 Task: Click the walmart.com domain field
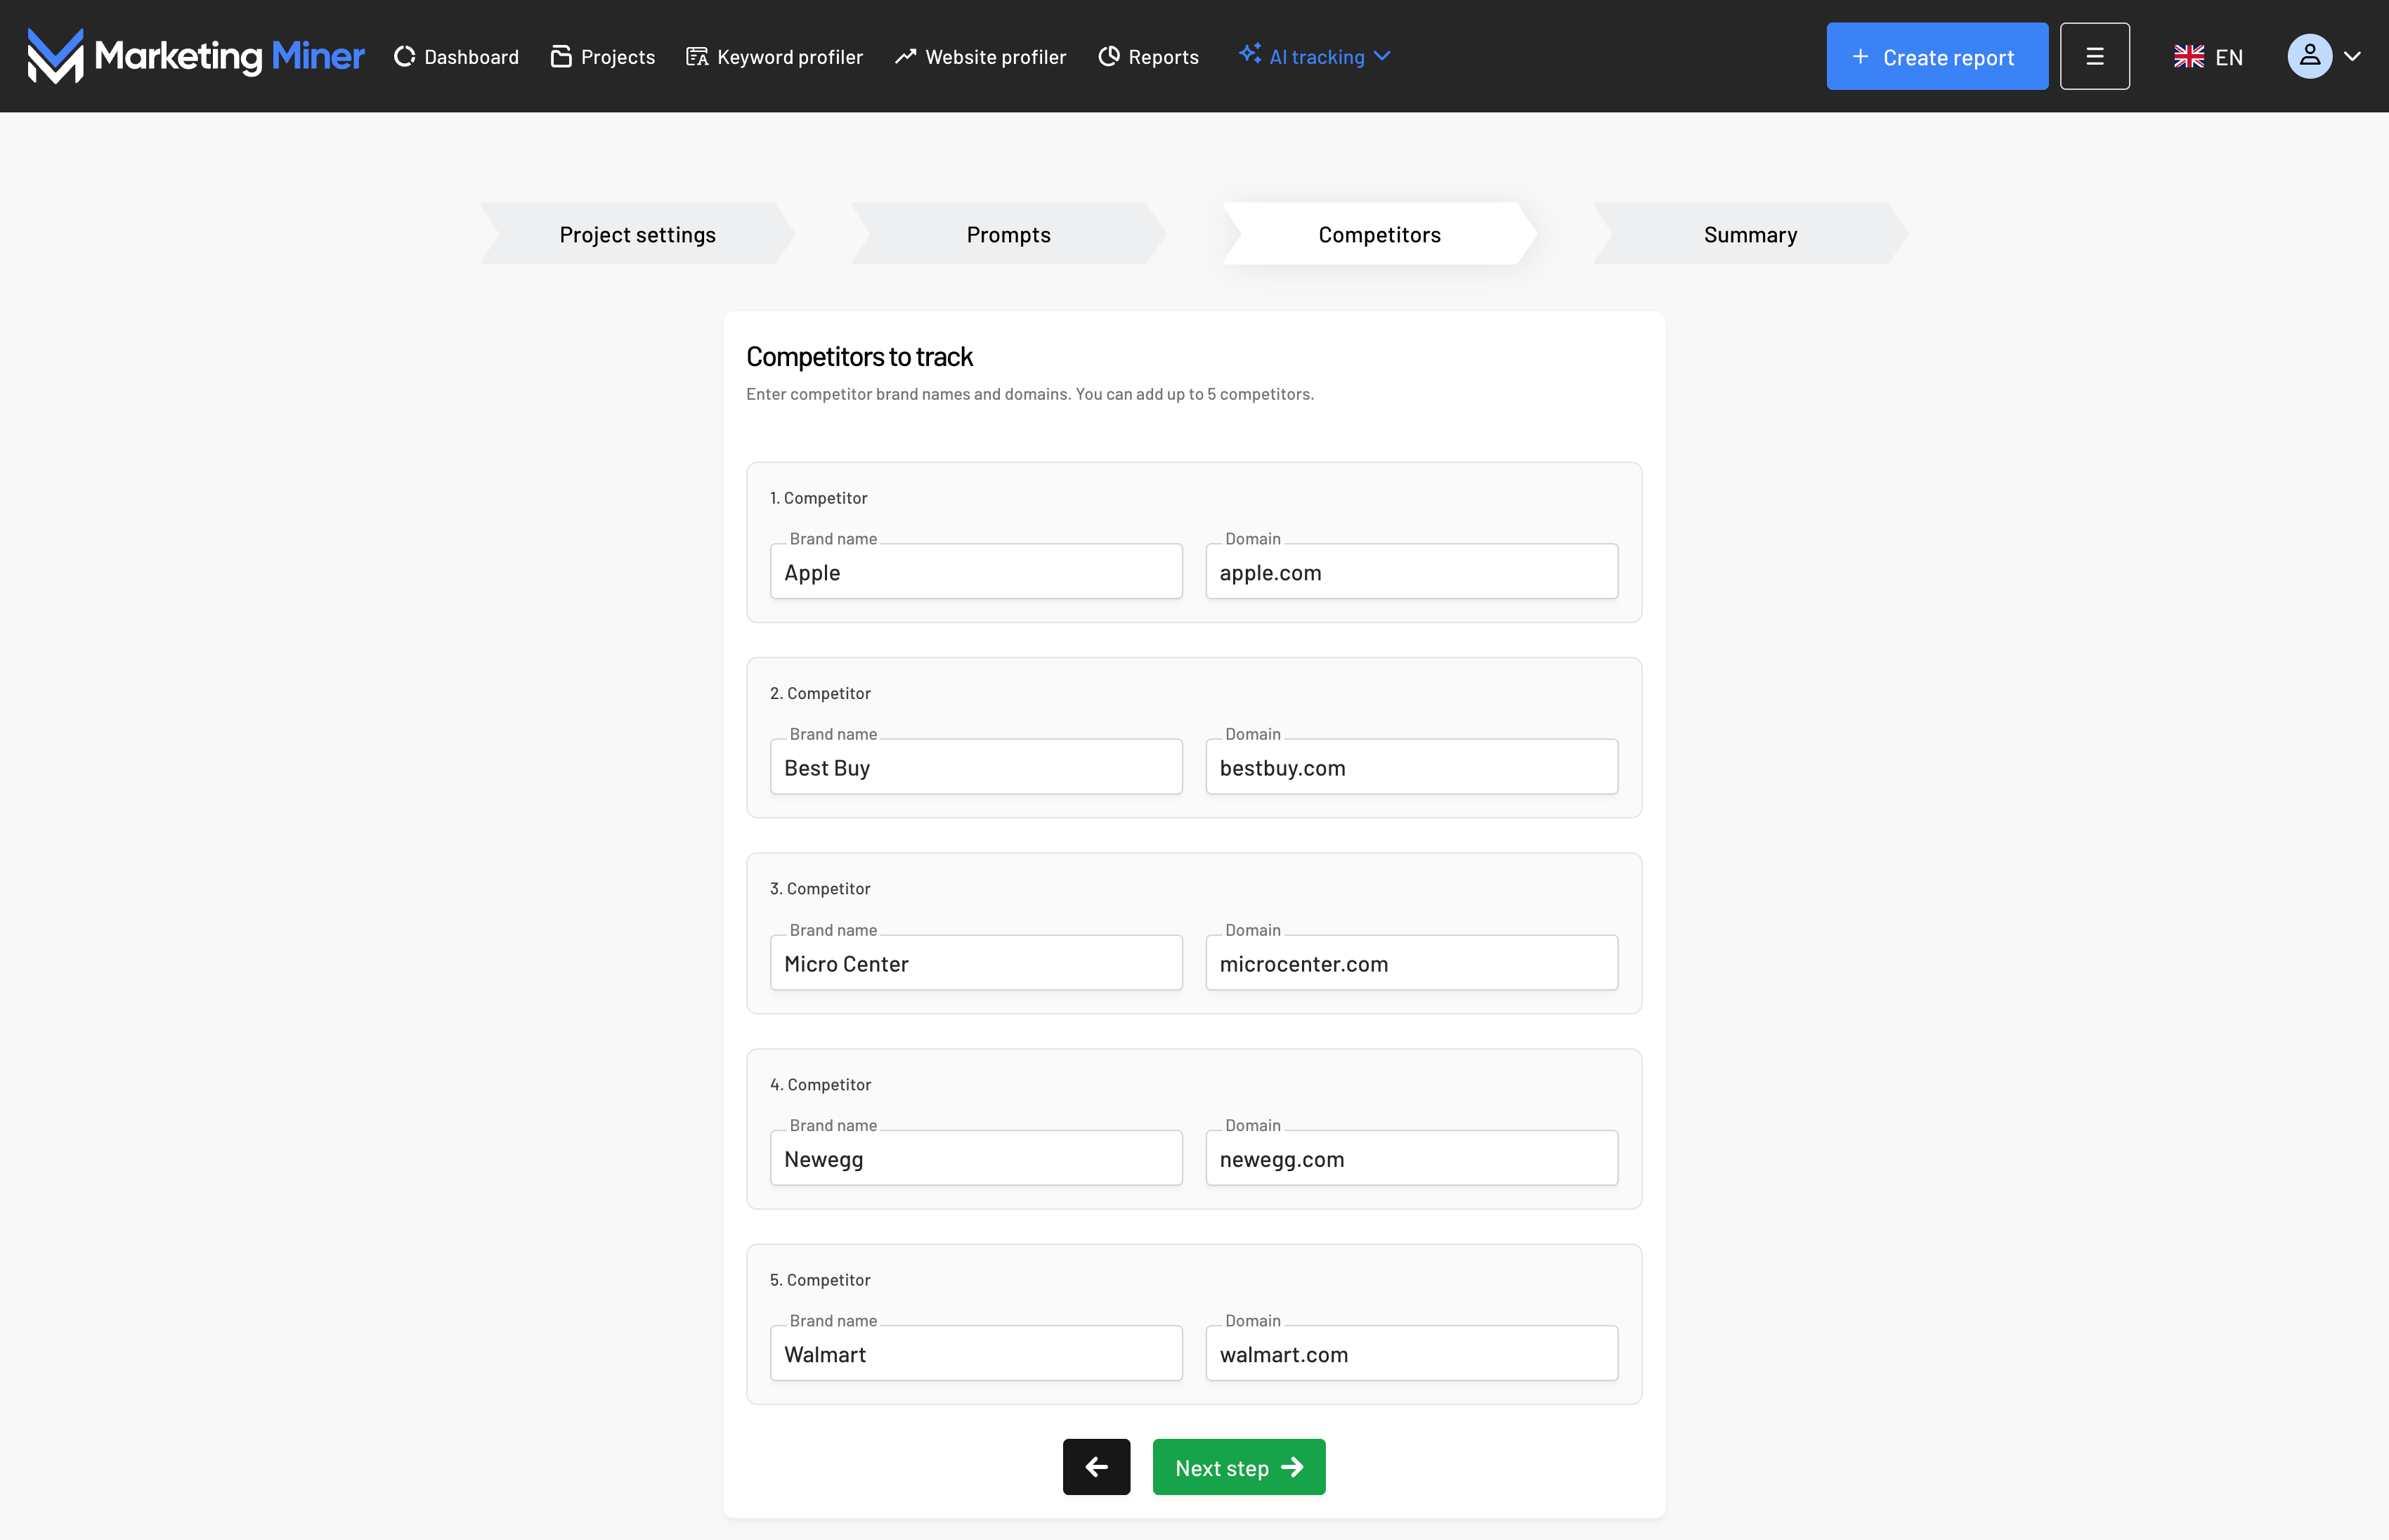point(1411,1354)
